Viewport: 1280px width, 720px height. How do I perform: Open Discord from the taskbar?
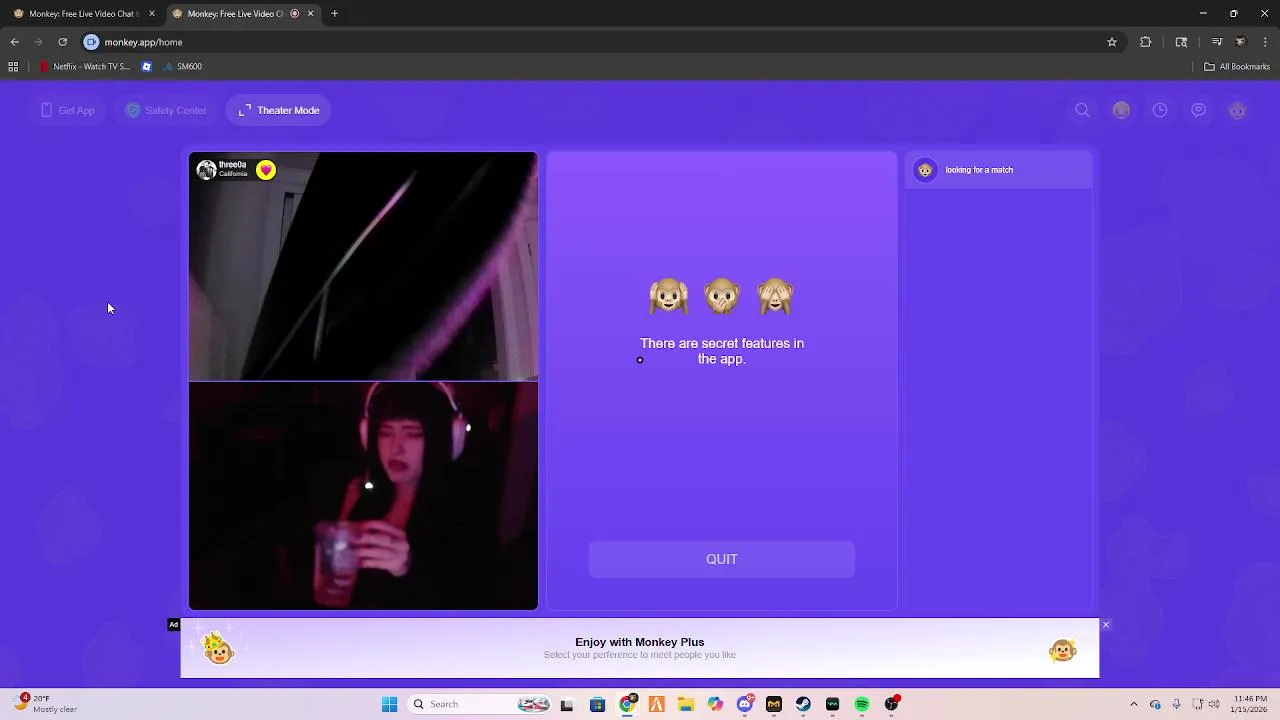coord(745,704)
